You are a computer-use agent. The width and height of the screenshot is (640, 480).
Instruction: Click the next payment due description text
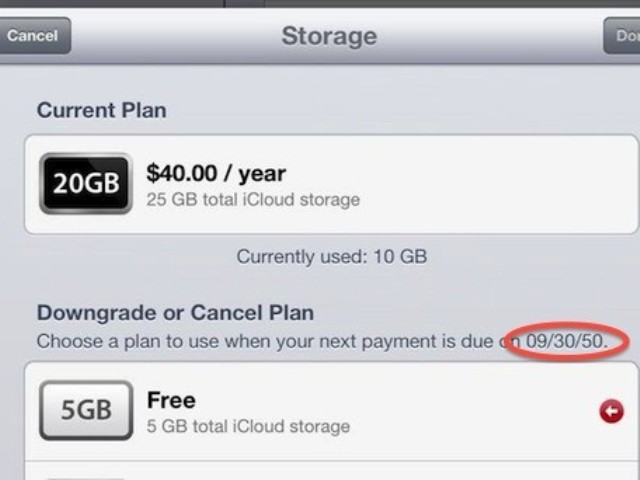[x=322, y=341]
